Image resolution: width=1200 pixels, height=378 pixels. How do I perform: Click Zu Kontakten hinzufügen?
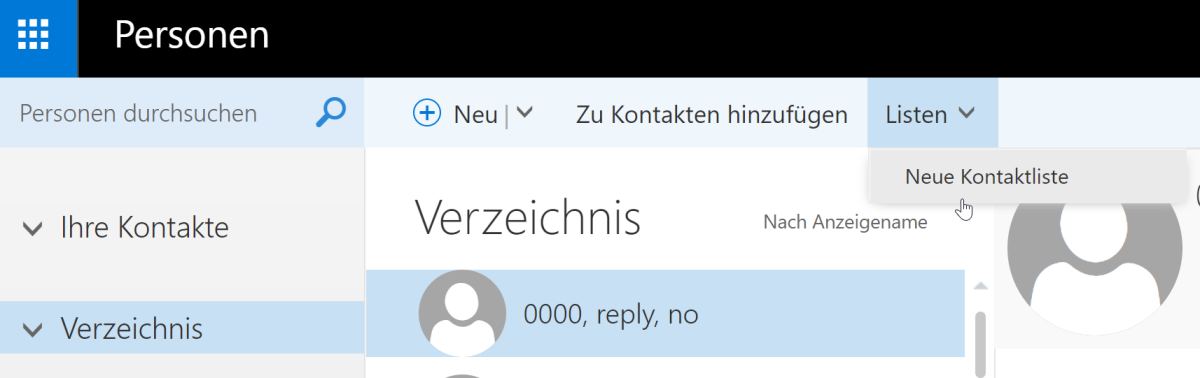[x=712, y=114]
